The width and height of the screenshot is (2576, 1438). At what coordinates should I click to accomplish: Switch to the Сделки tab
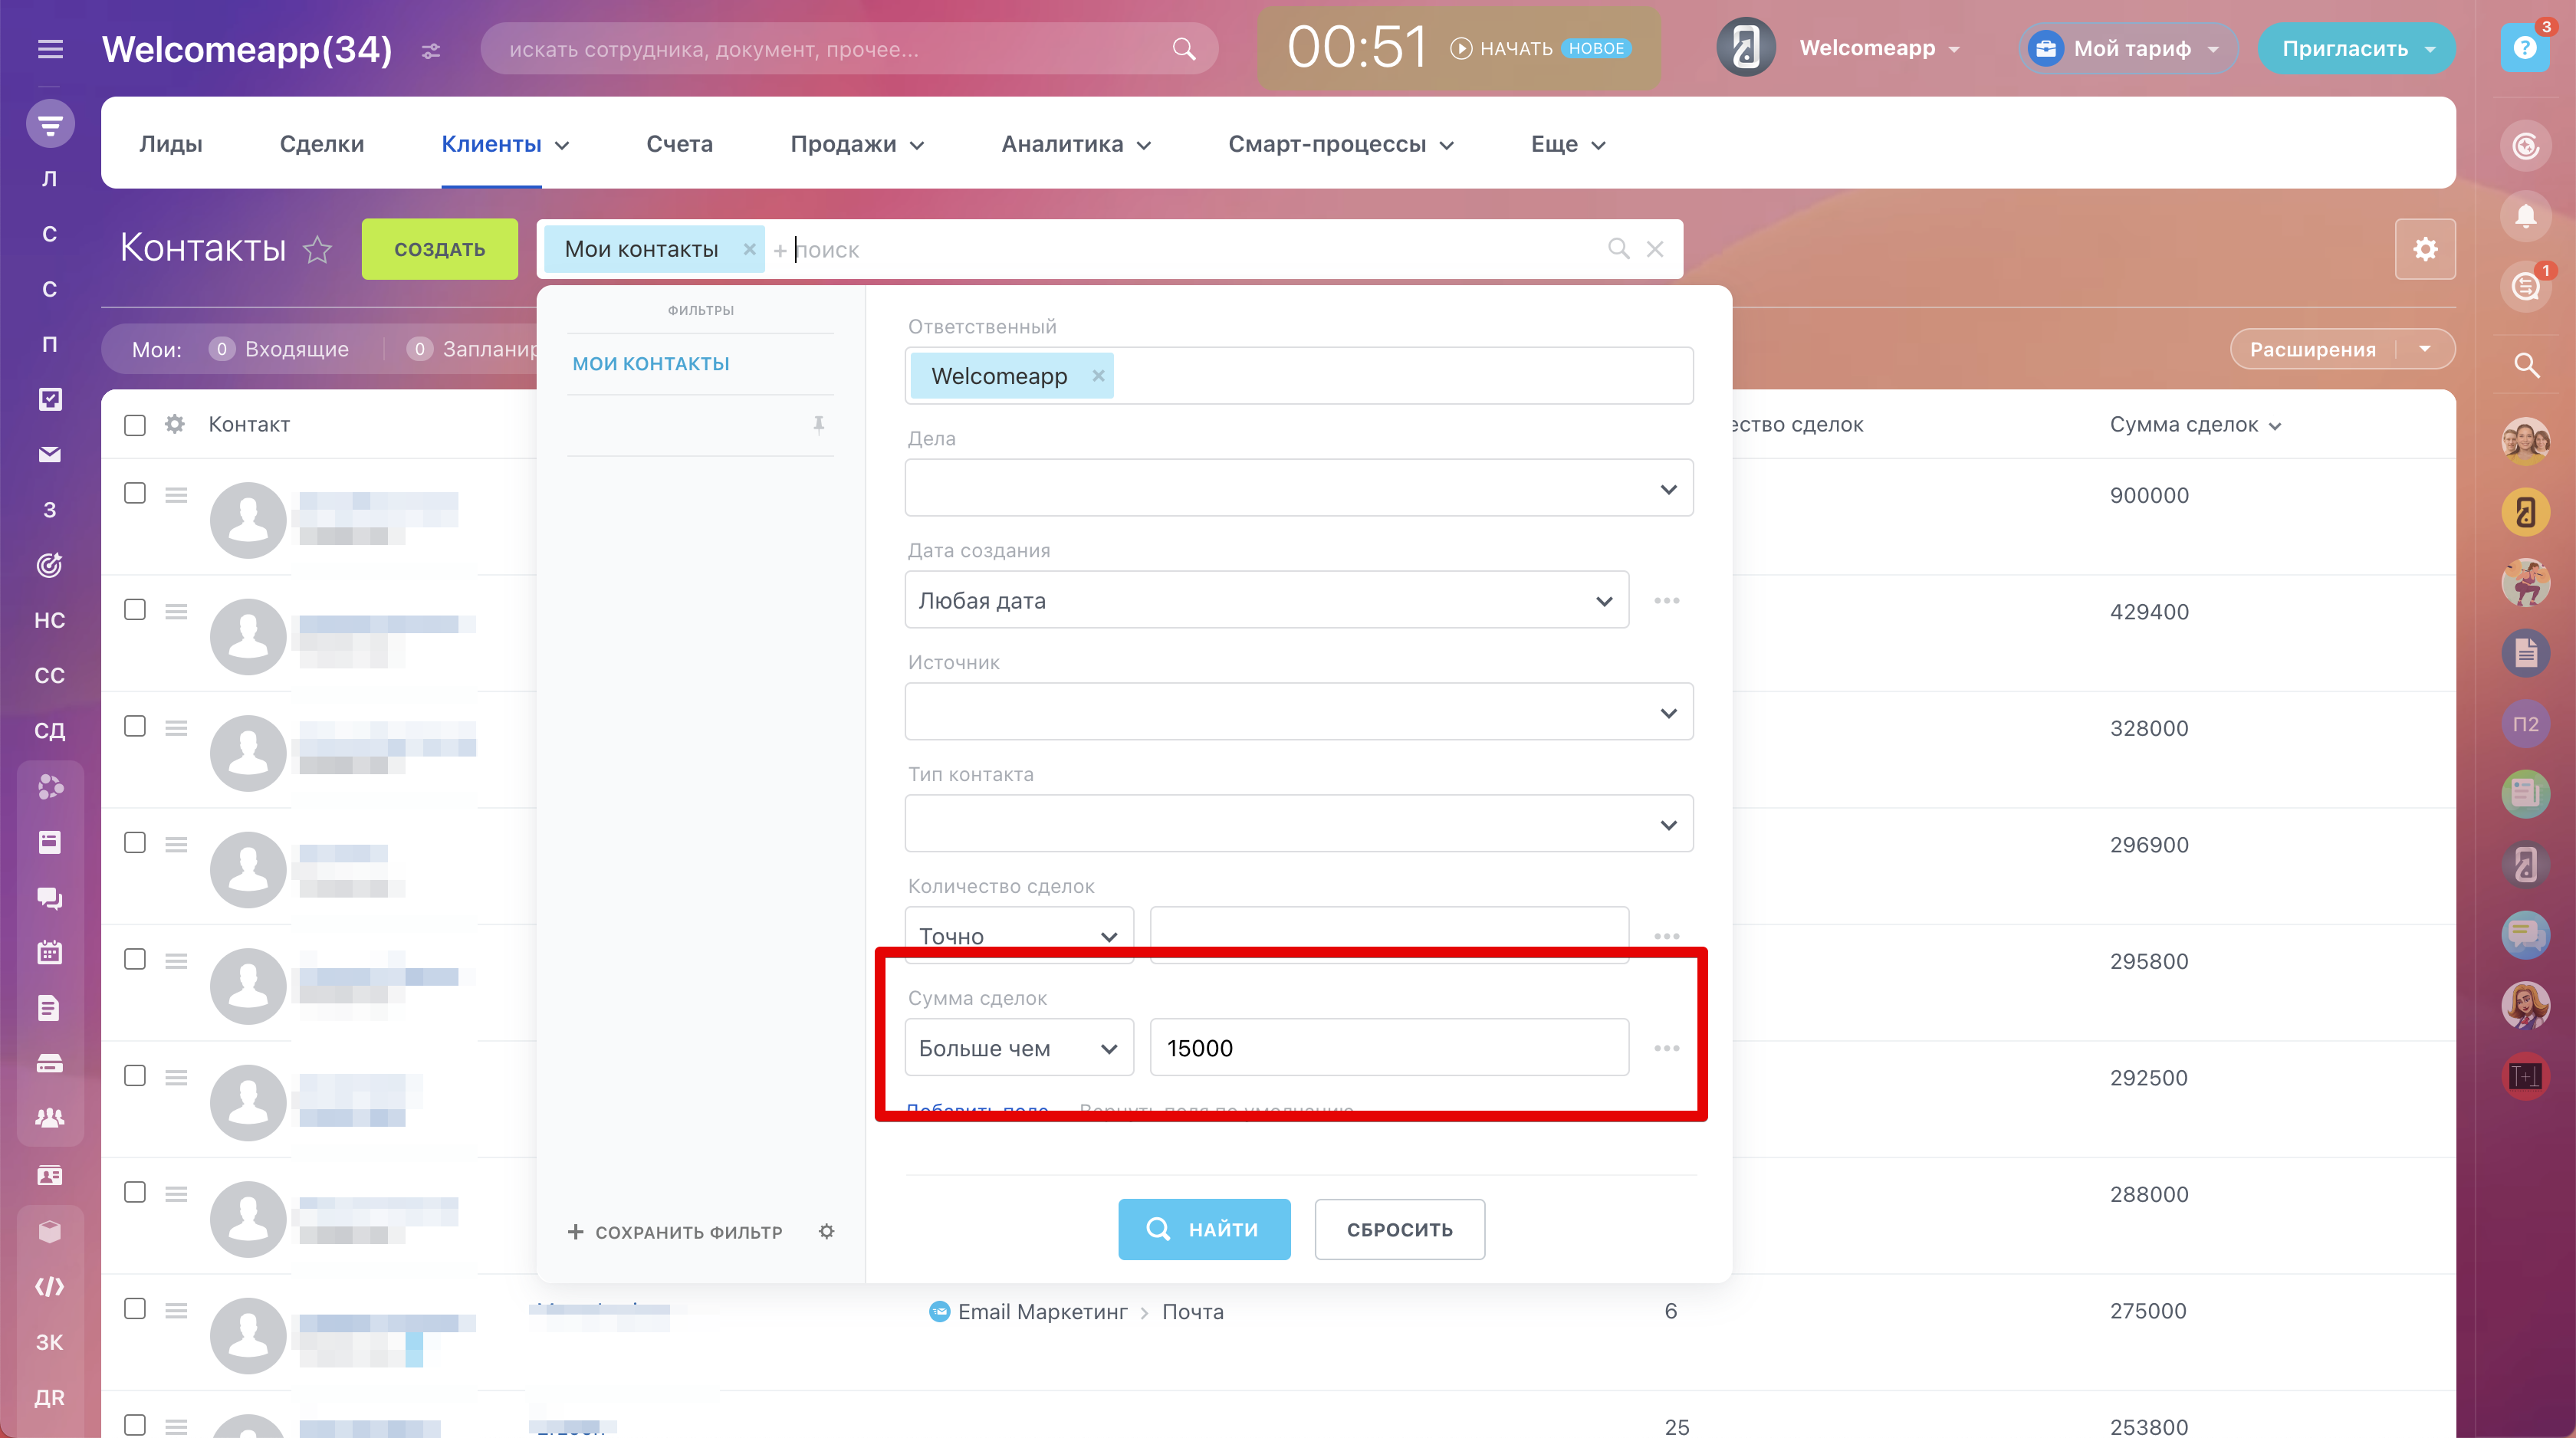321,144
